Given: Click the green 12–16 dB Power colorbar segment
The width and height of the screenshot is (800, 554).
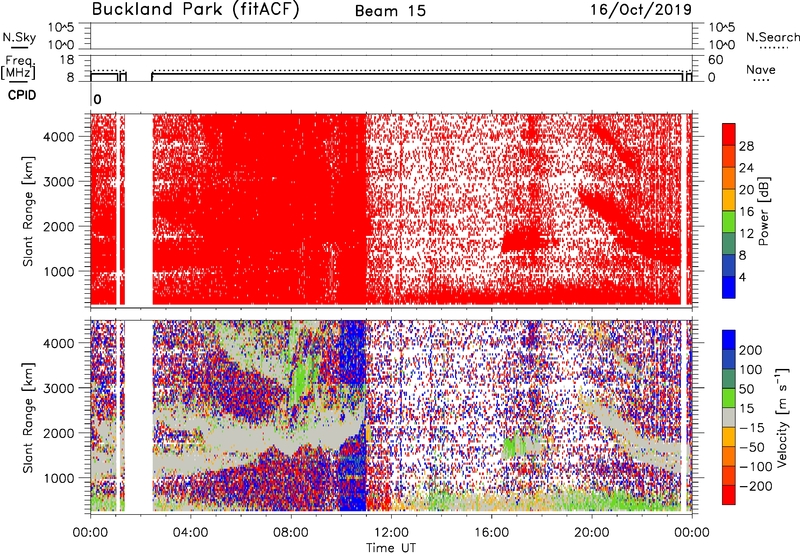Looking at the screenshot, I should [x=729, y=222].
